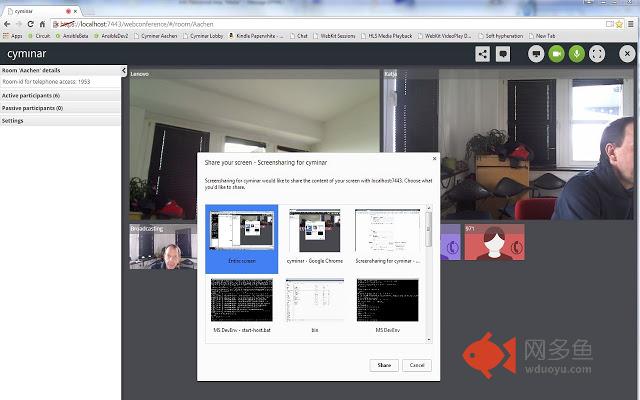Click the red phone participant avatar tile
Image resolution: width=640 pixels, height=400 pixels.
(494, 242)
